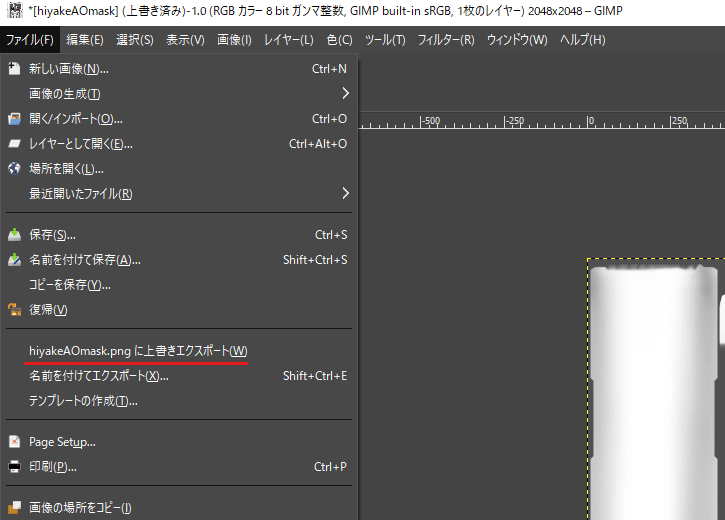Choose 開く/インポート(O)... entry
This screenshot has width=725, height=520.
(x=179, y=119)
